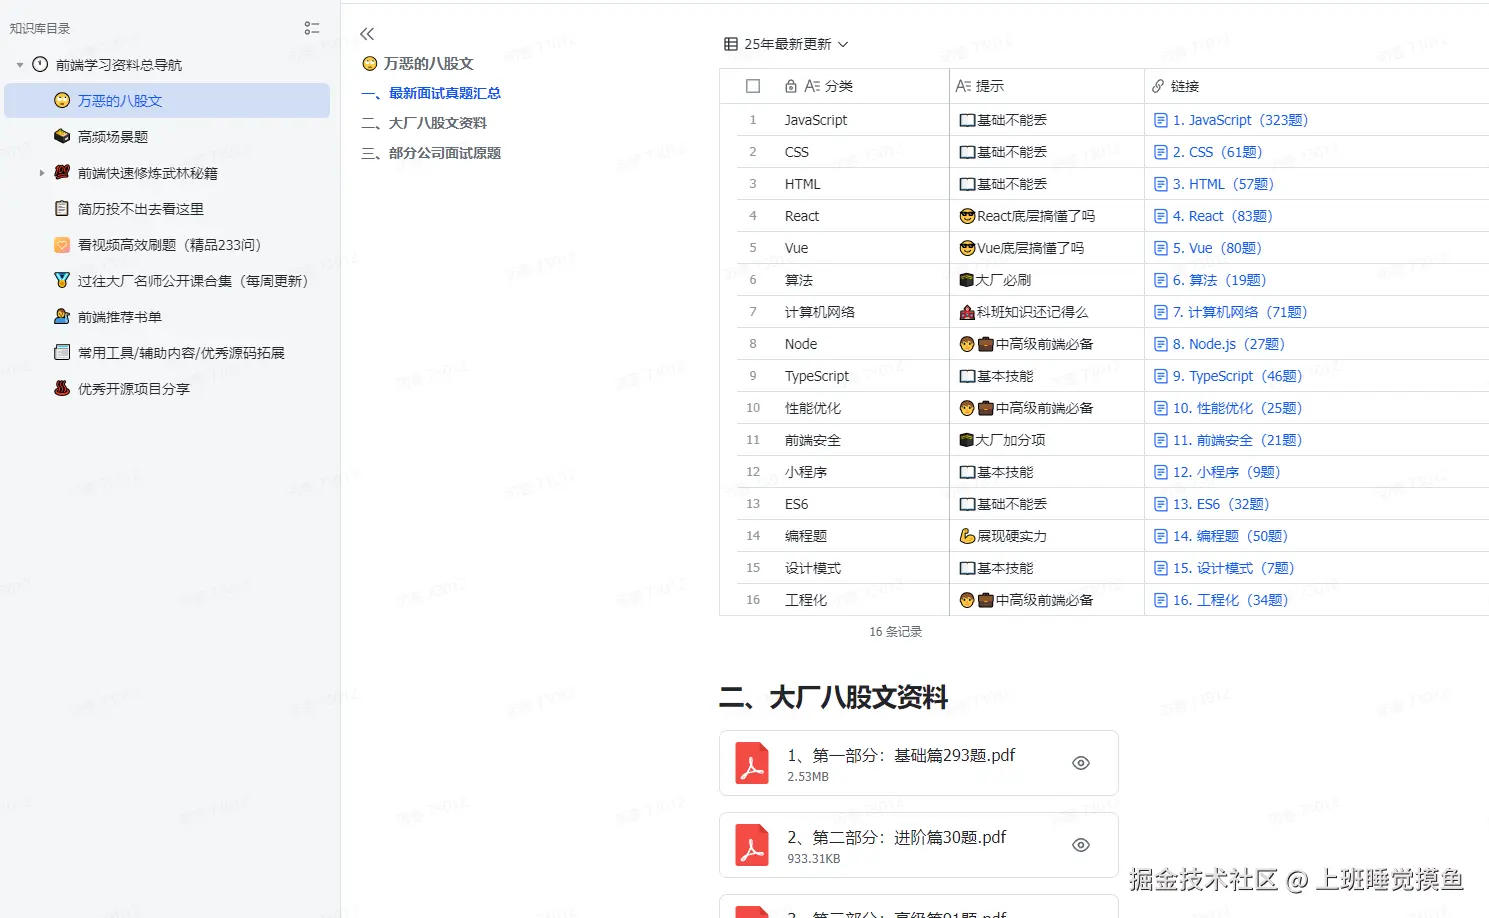
Task: Click the 展现硬实力 hint cell
Action: (x=1047, y=536)
